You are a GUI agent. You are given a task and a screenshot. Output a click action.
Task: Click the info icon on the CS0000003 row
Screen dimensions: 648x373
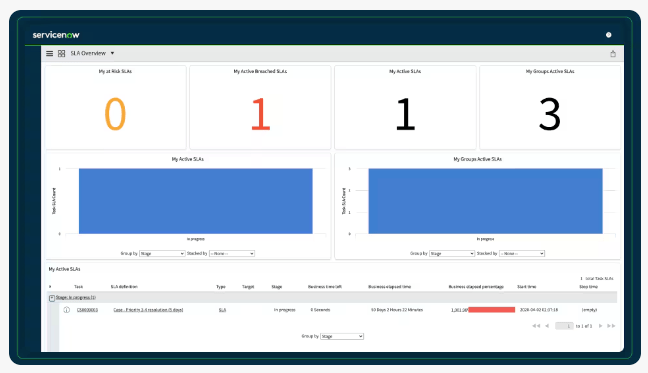pyautogui.click(x=67, y=310)
